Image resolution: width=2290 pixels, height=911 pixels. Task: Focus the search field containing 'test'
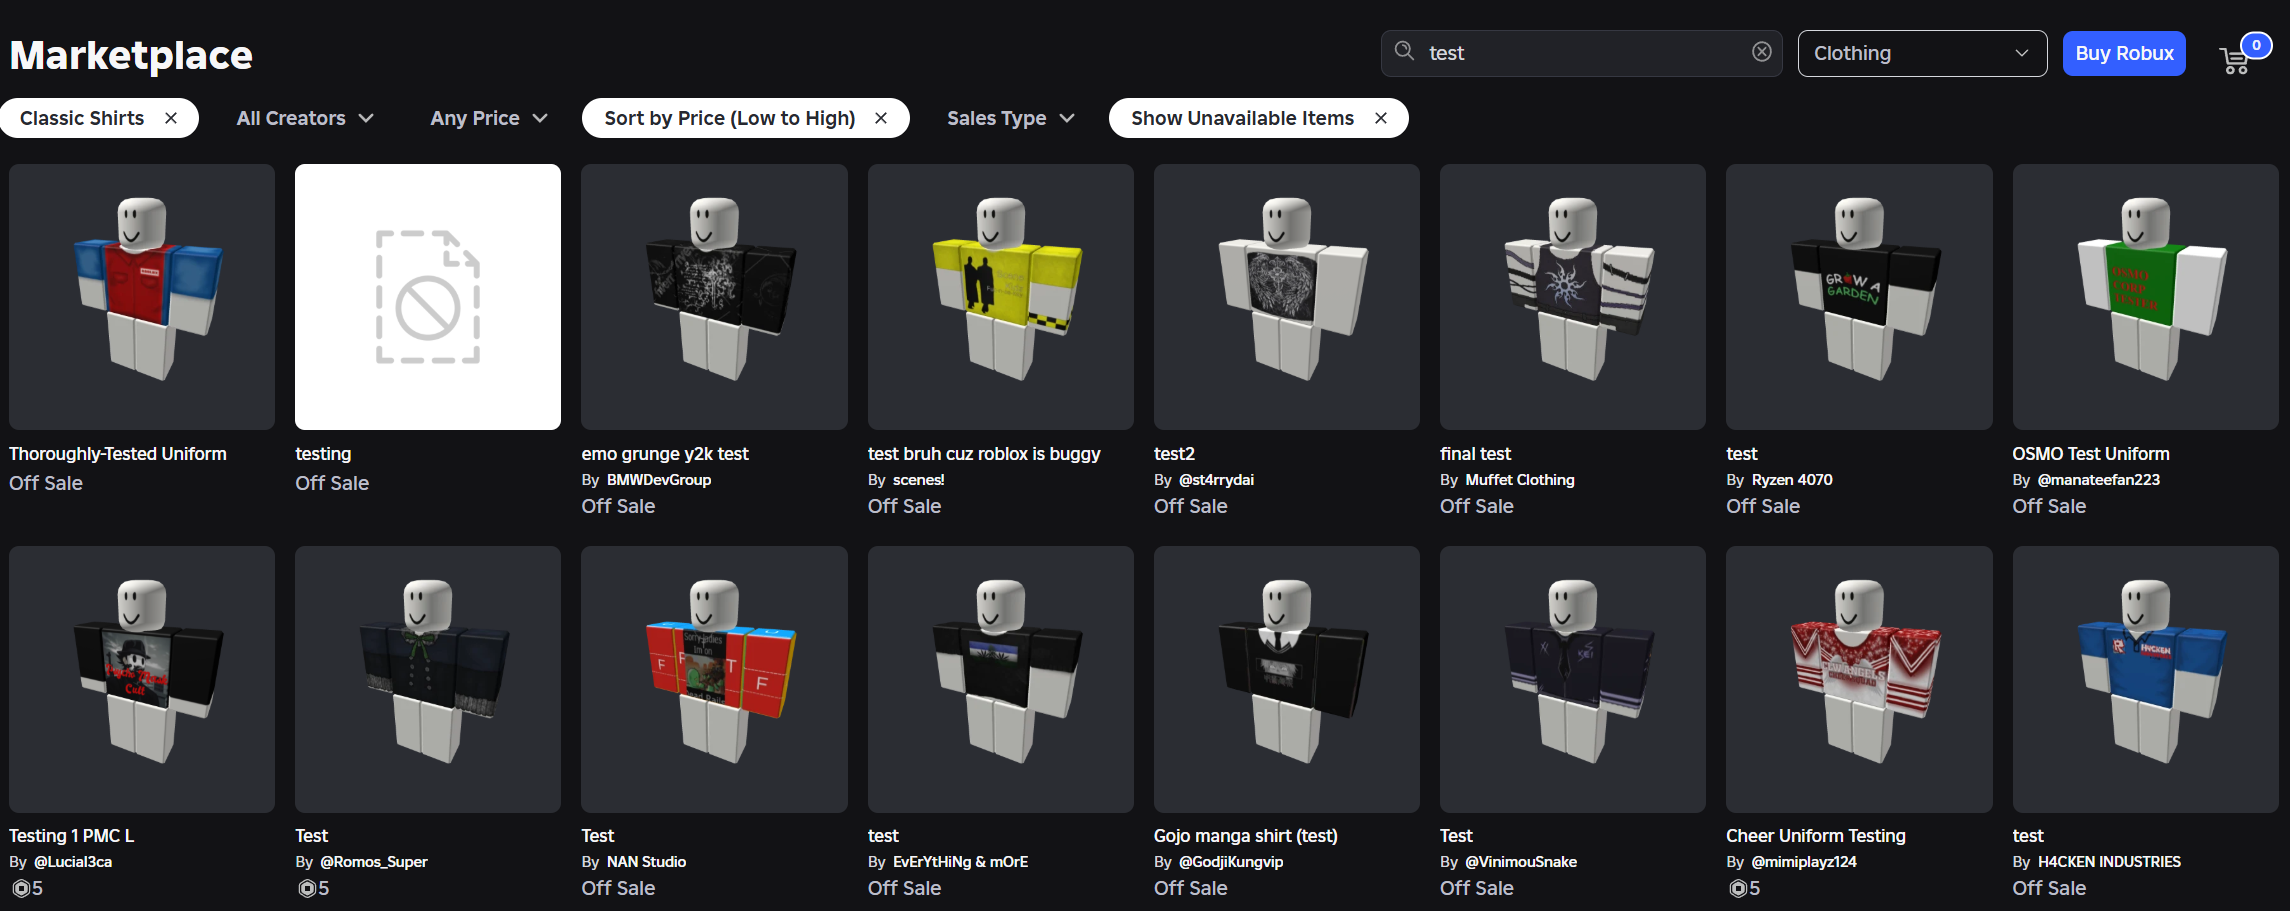(x=1581, y=53)
